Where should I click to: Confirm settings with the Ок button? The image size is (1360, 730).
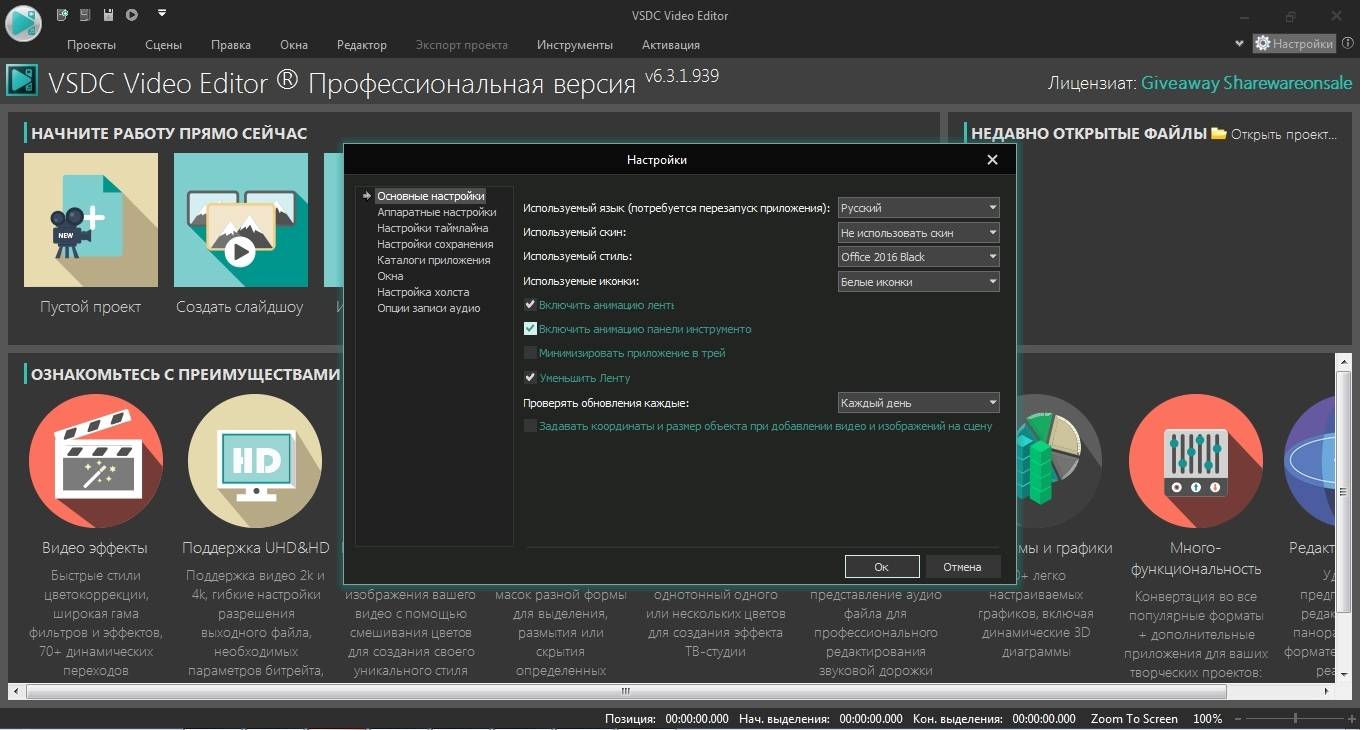point(882,567)
